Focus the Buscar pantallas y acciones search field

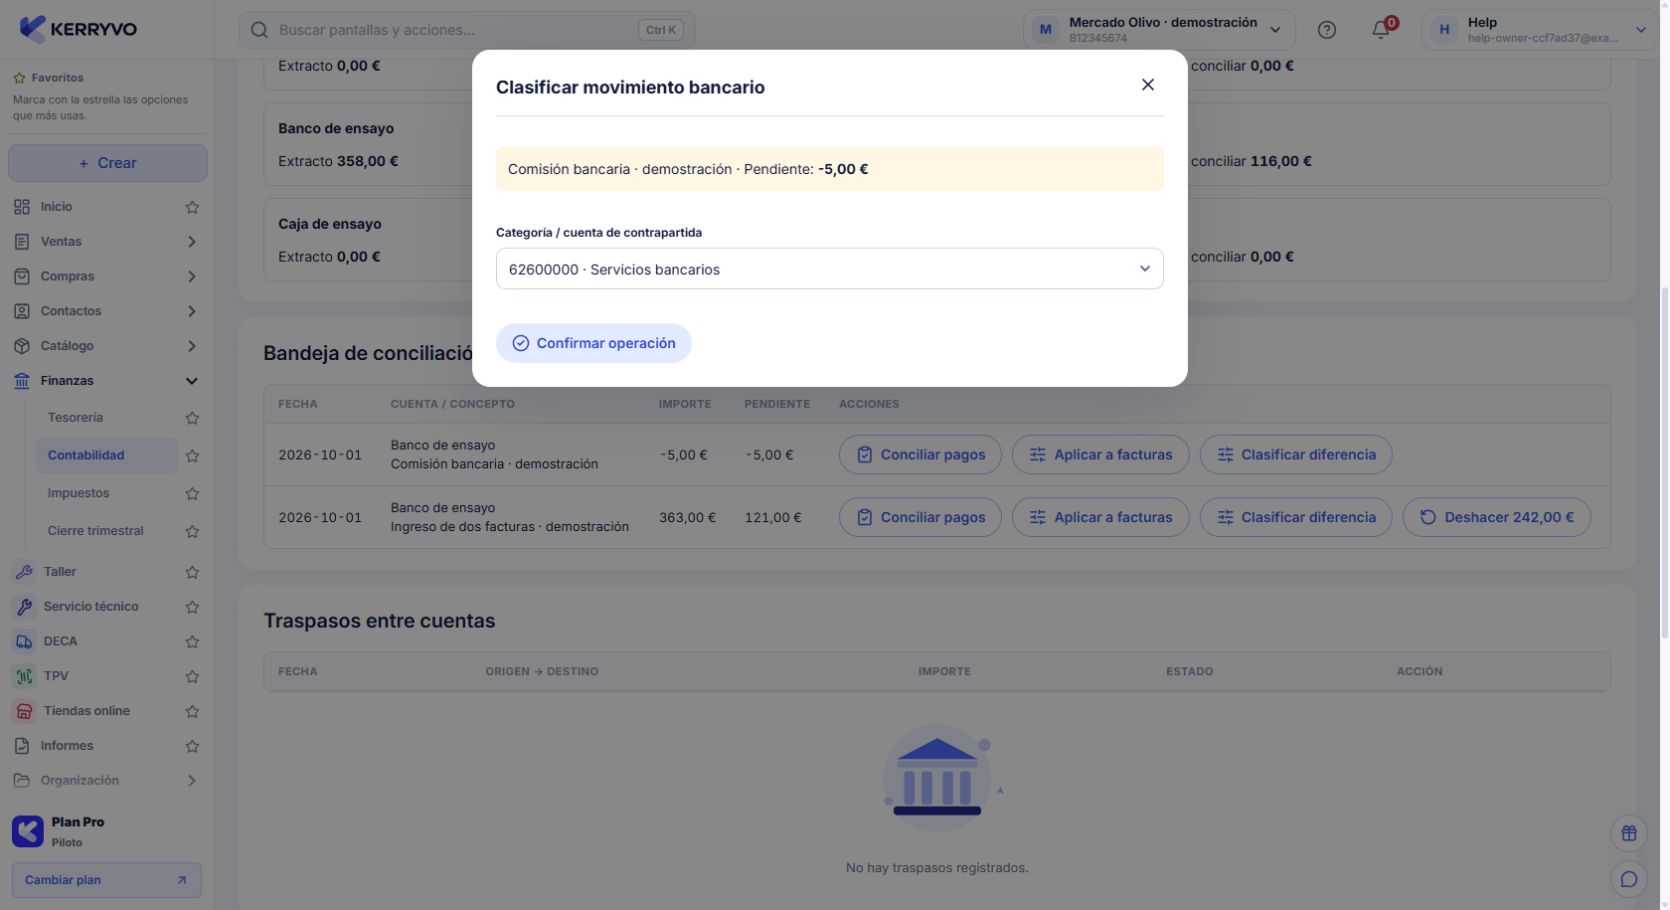pos(467,30)
